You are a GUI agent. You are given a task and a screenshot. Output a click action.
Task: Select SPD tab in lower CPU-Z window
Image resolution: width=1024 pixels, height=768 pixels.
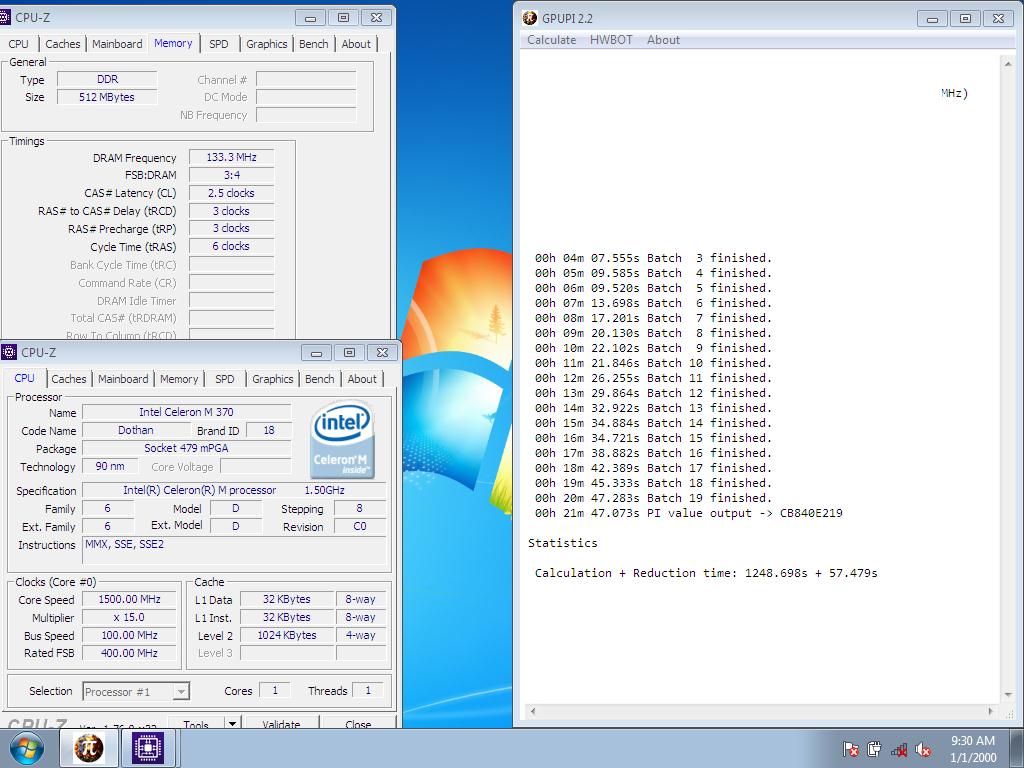tap(225, 379)
